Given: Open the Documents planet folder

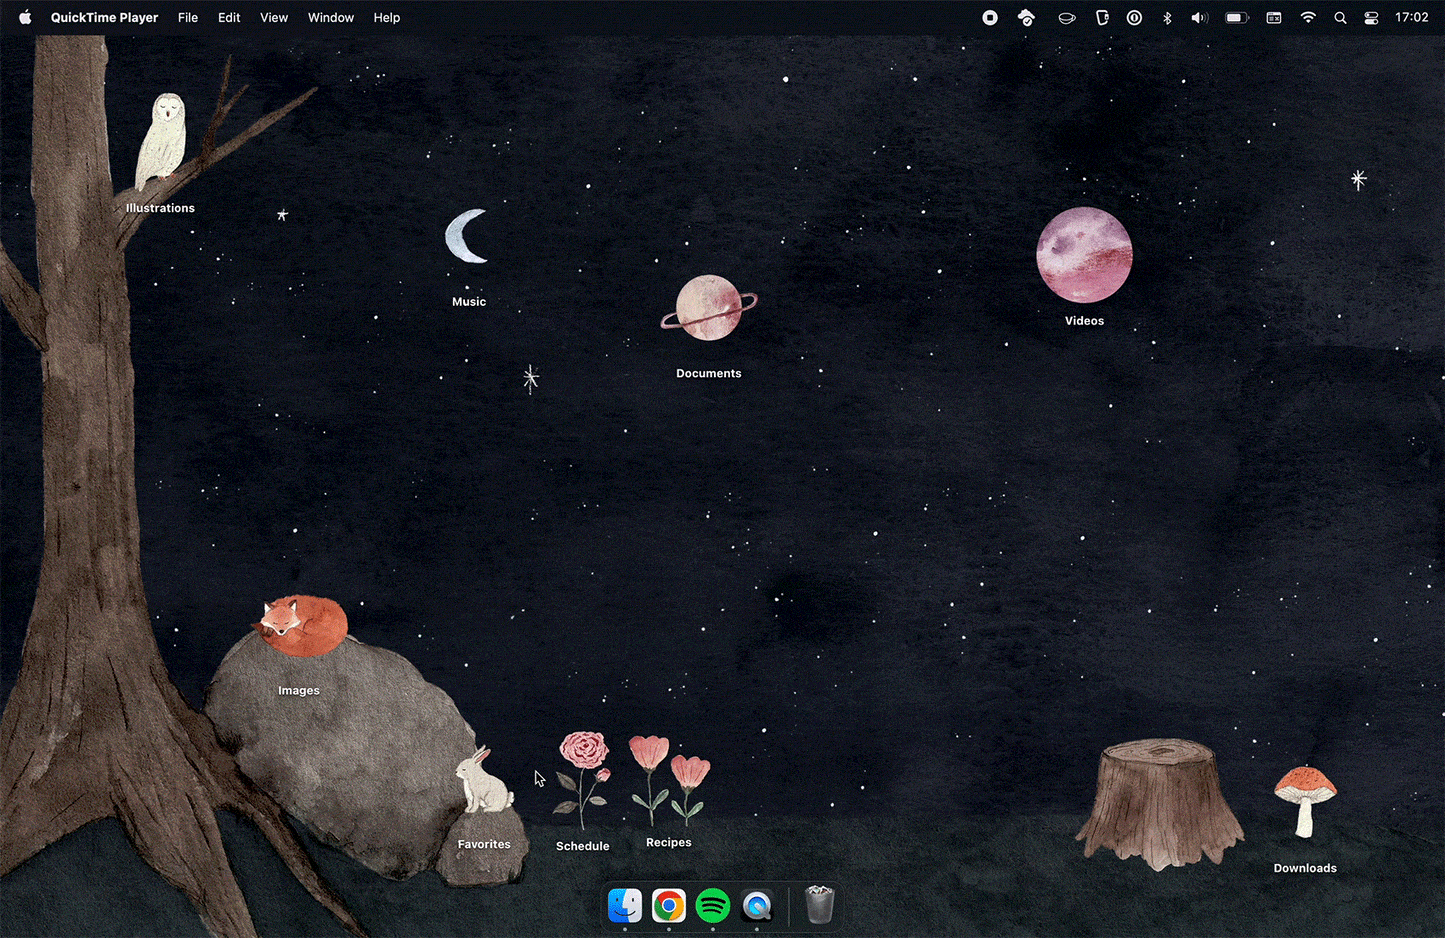Looking at the screenshot, I should pos(709,307).
